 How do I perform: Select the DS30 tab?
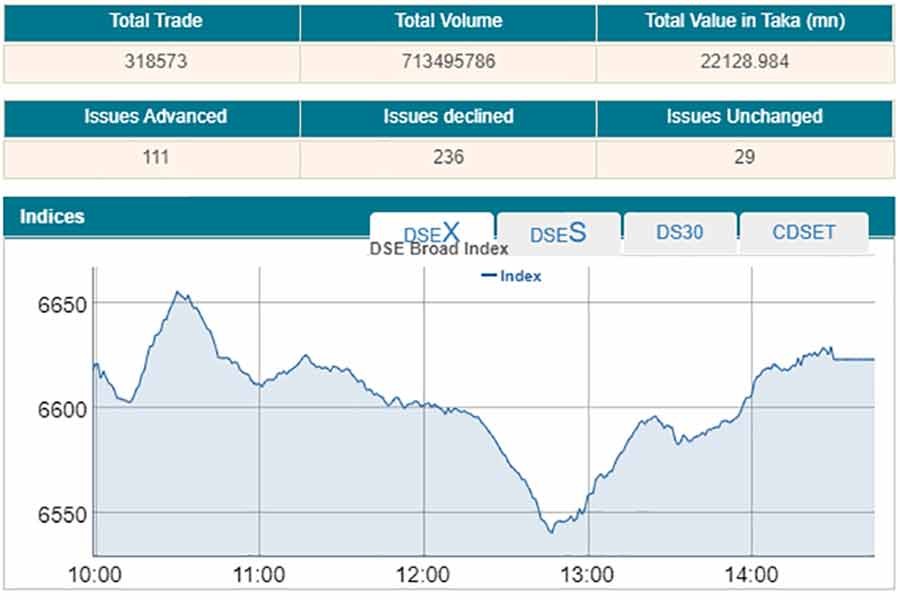pyautogui.click(x=680, y=232)
